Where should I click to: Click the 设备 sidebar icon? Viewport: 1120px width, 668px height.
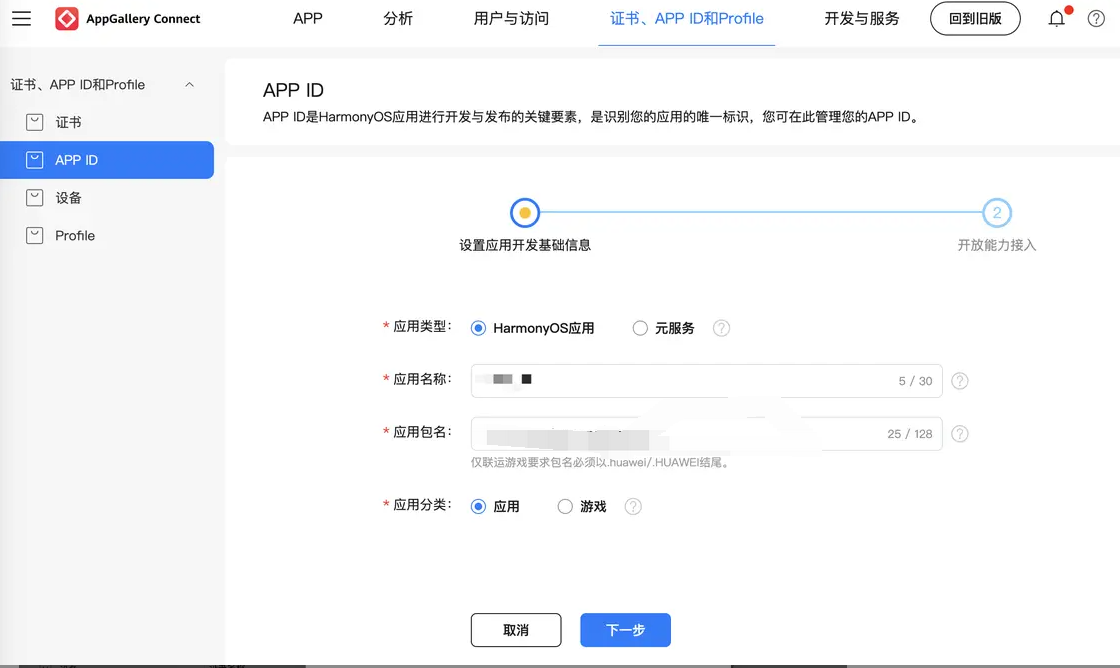tap(34, 198)
